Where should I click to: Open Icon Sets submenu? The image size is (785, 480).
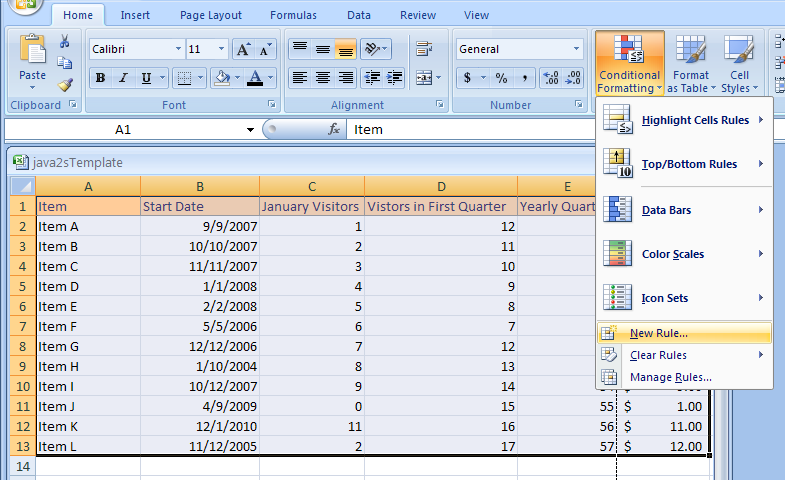684,298
